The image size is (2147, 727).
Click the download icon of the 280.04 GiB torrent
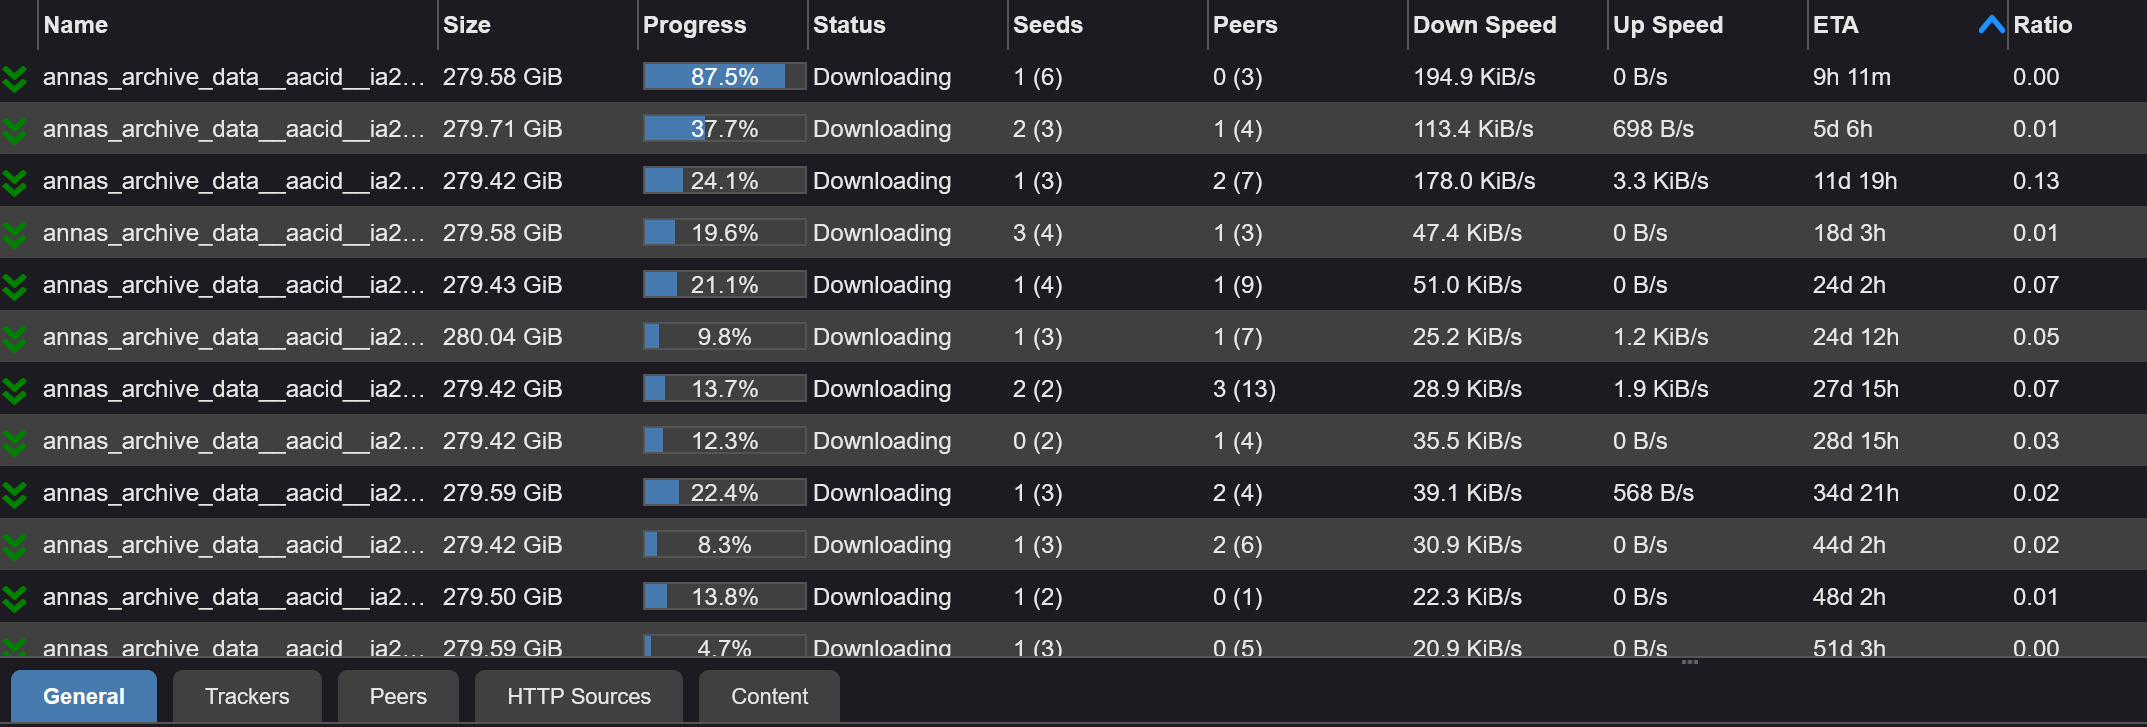coord(14,338)
